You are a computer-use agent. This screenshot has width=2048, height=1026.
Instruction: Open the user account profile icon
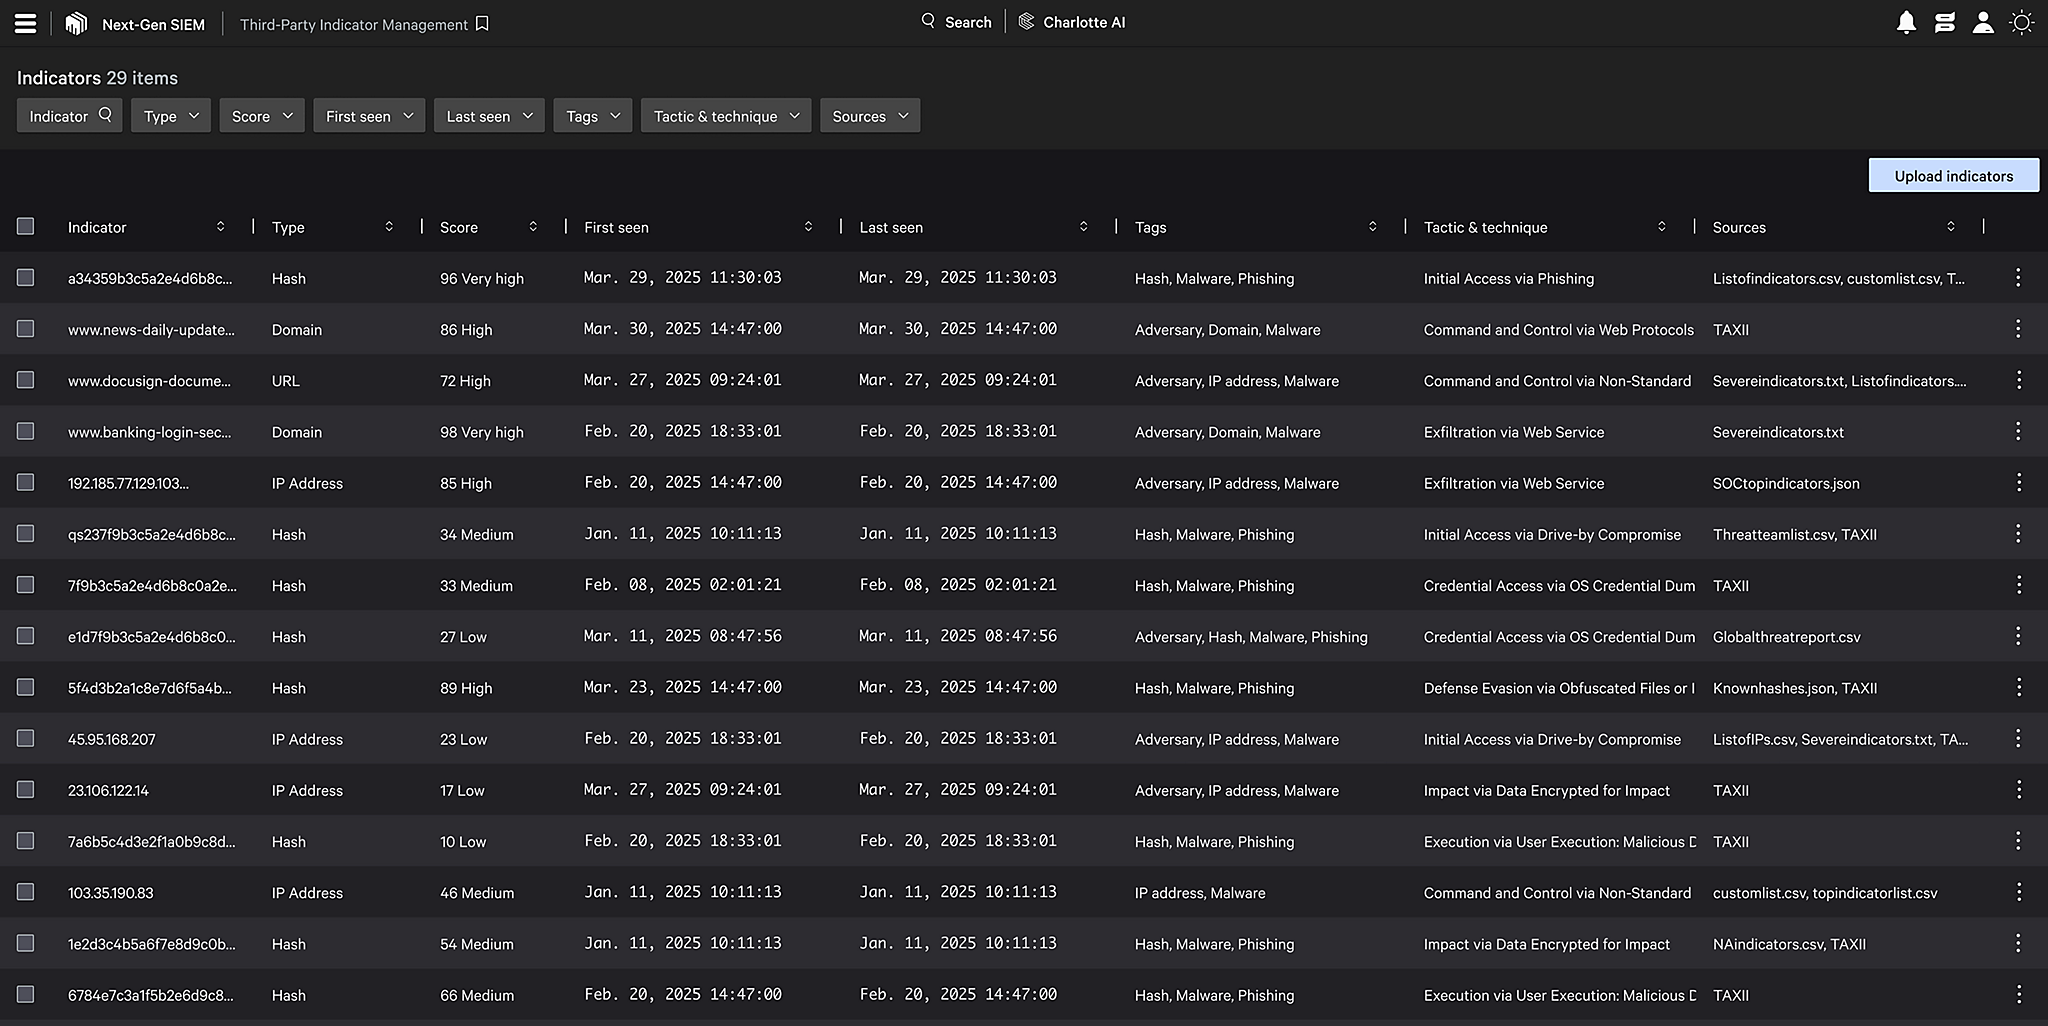[1982, 23]
